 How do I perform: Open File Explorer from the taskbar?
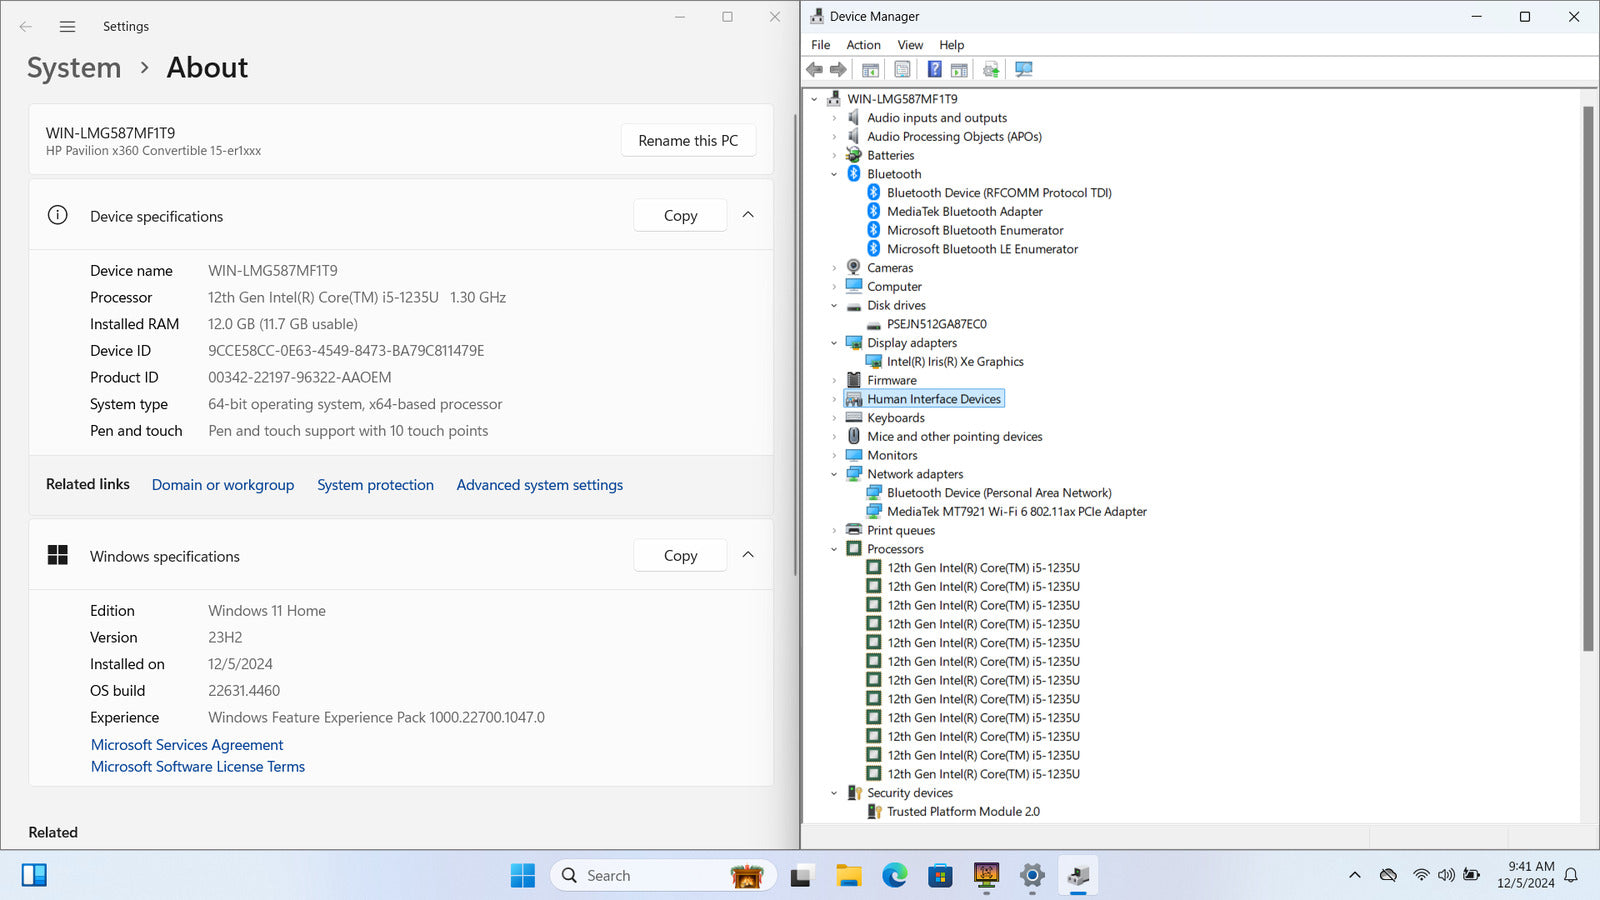point(849,876)
